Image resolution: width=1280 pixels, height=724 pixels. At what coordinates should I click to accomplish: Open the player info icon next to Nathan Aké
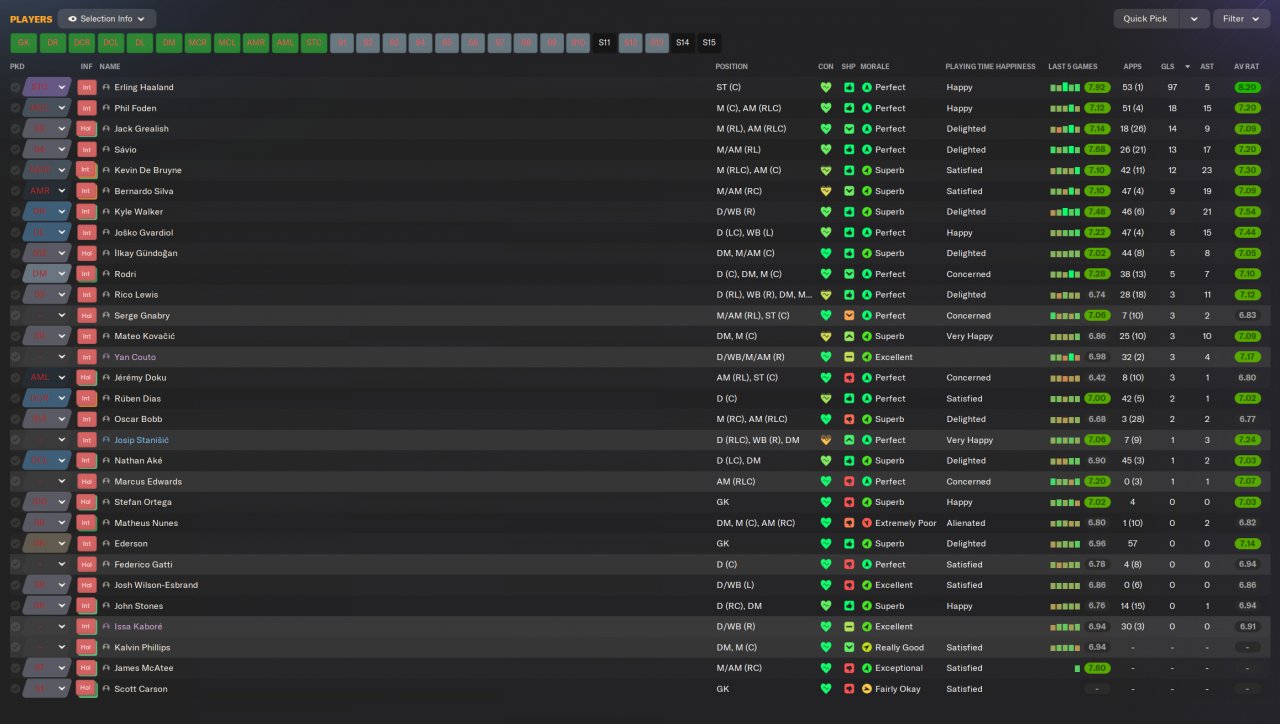pos(106,461)
